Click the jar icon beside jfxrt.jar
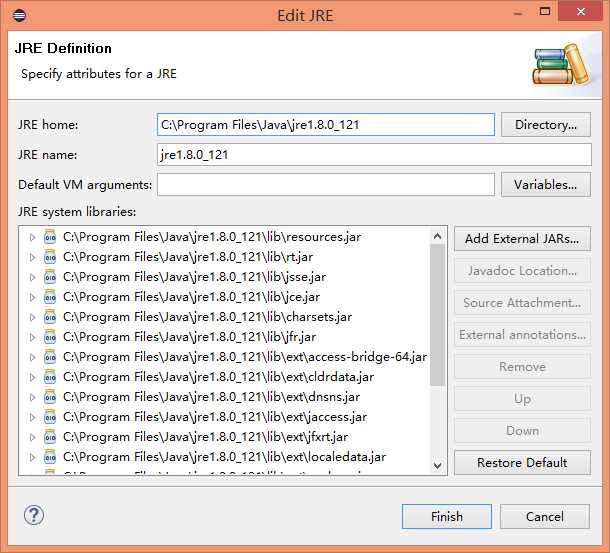Image resolution: width=610 pixels, height=553 pixels. (x=50, y=437)
